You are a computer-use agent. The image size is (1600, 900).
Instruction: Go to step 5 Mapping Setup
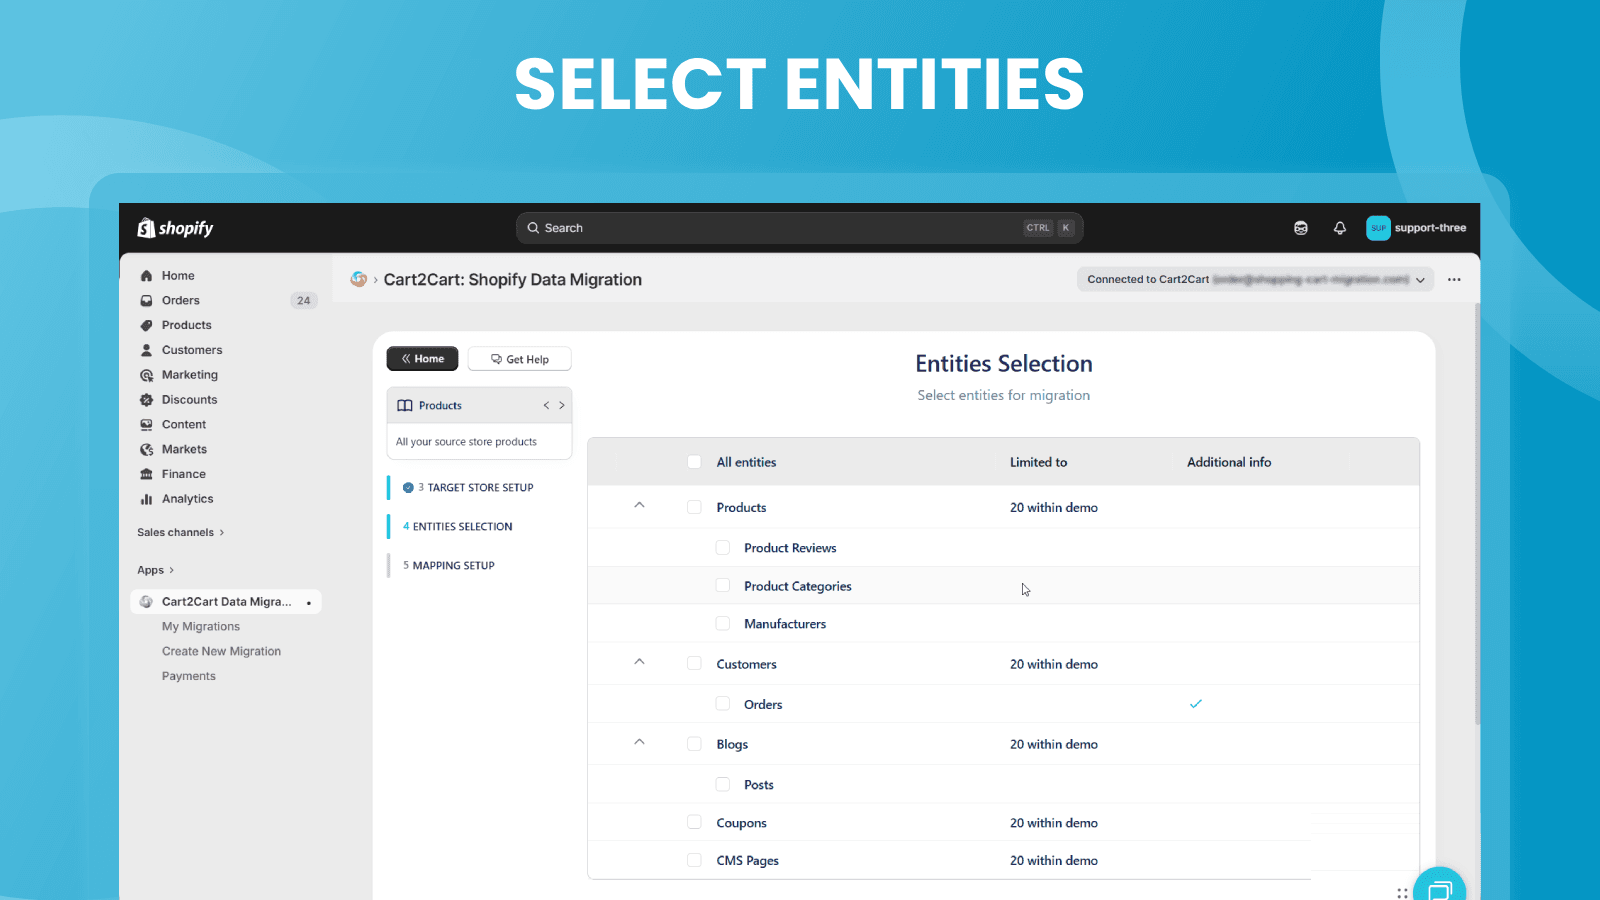tap(449, 565)
